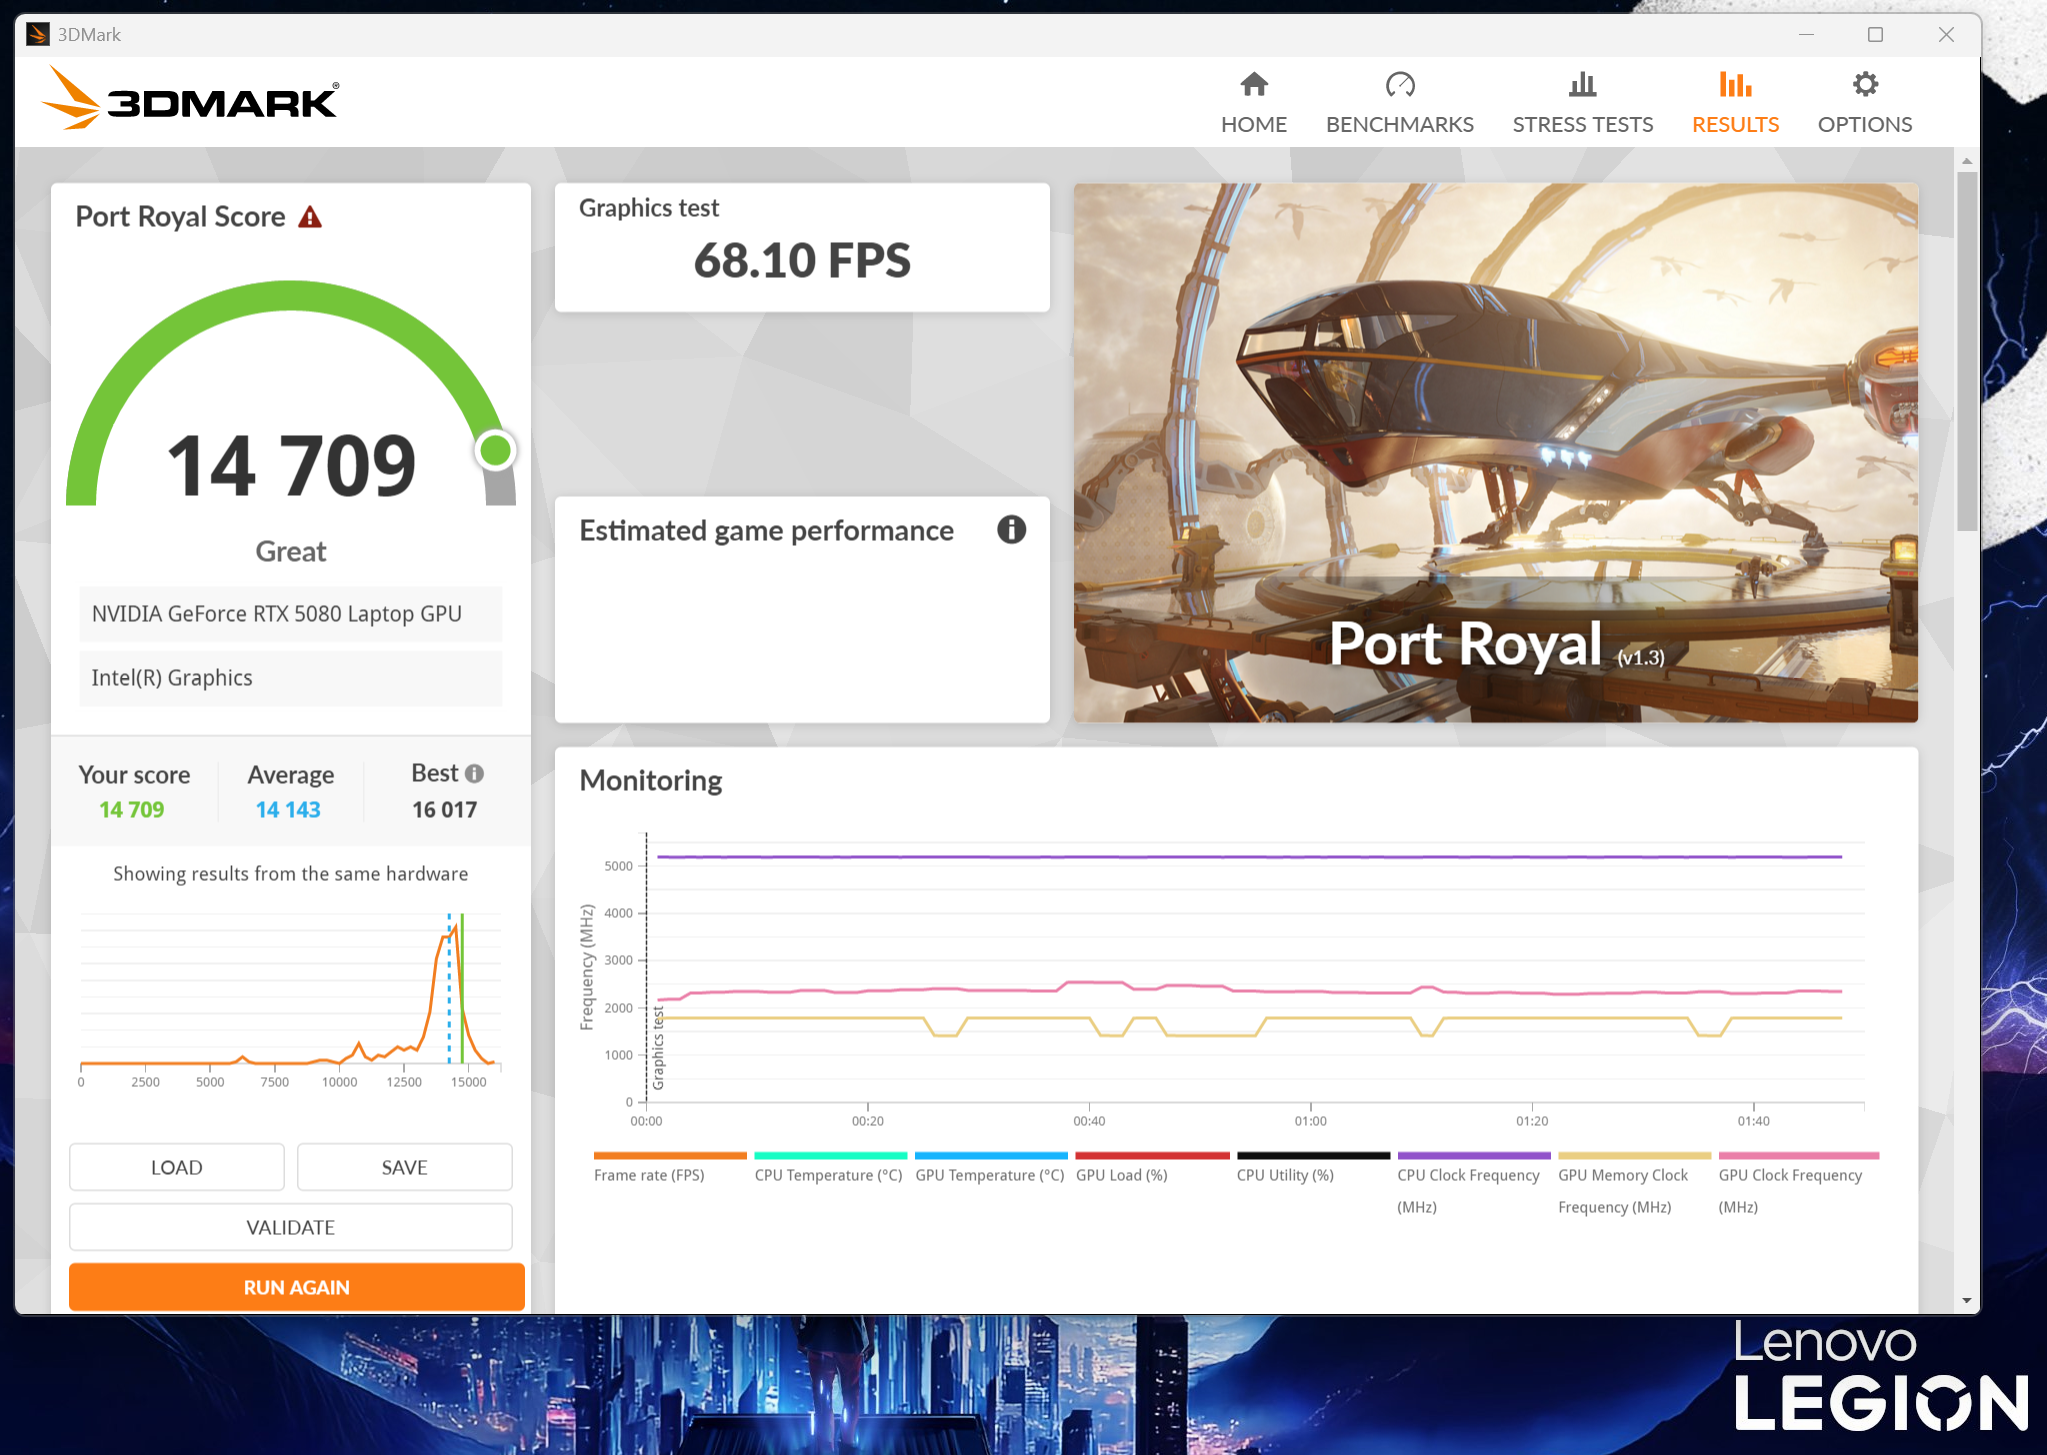2047x1455 pixels.
Task: Click the info icon beside Best score
Action: coord(474,773)
